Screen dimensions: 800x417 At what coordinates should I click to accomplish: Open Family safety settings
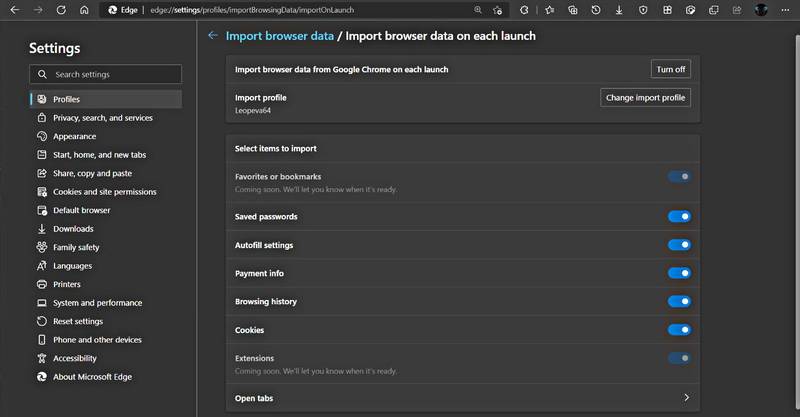click(106, 247)
